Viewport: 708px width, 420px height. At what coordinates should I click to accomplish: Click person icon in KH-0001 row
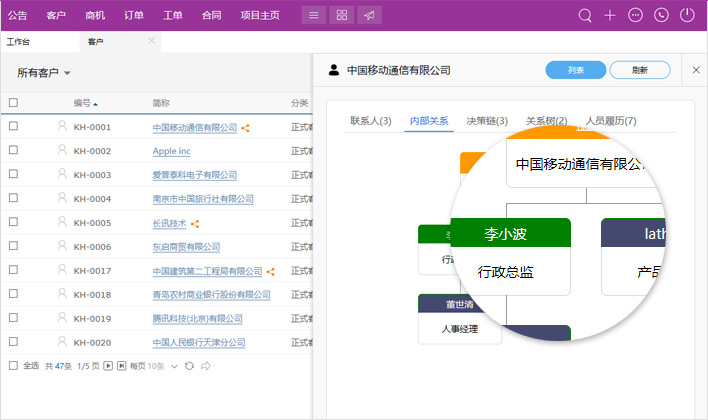coord(62,126)
